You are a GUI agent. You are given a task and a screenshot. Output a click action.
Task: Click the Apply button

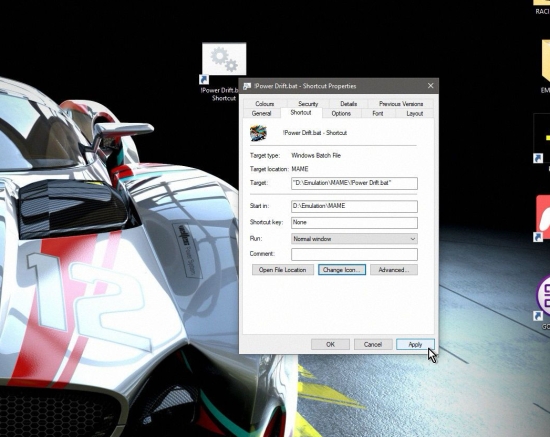(415, 344)
